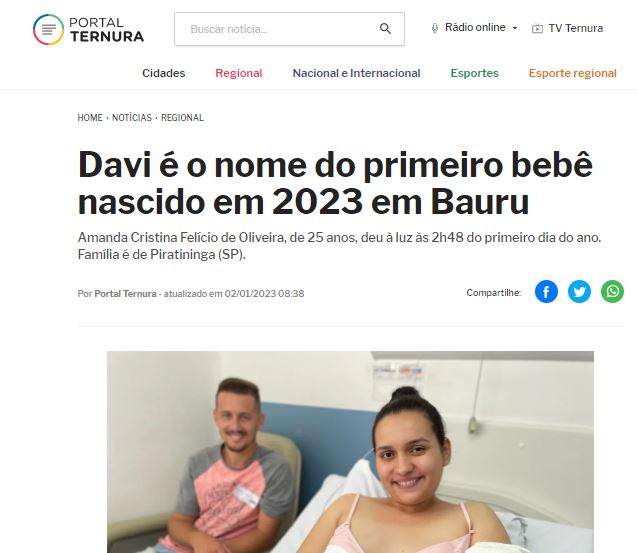Click the Portal Ternura author link
This screenshot has height=553, width=638.
(125, 294)
